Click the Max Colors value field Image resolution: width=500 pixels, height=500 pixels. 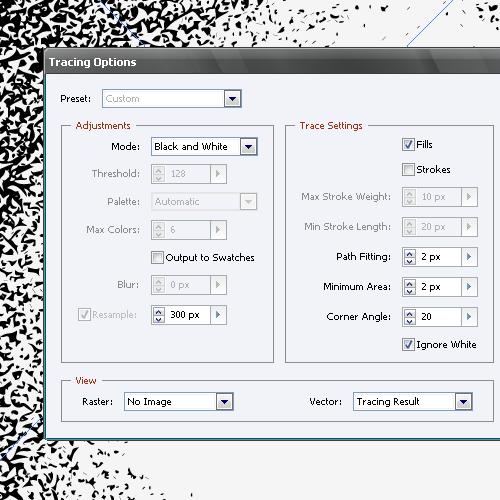point(187,230)
